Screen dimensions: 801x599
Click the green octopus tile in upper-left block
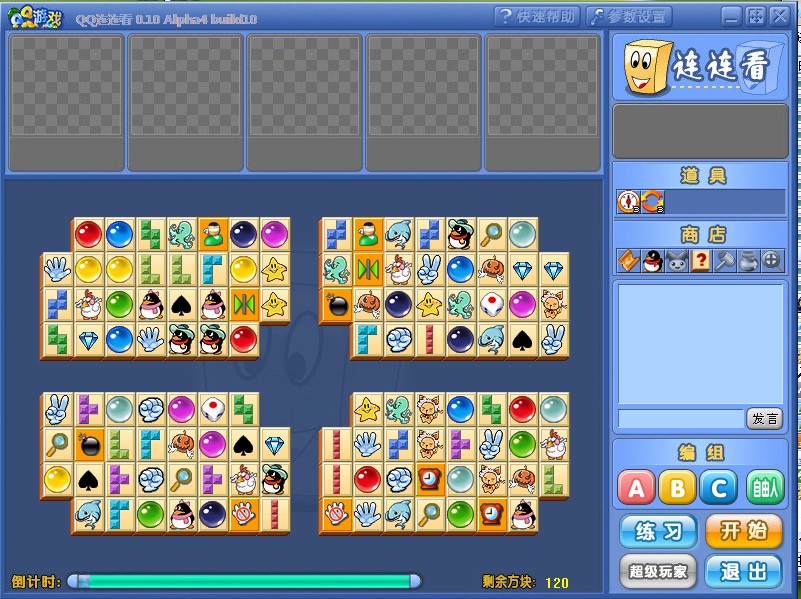coord(181,234)
